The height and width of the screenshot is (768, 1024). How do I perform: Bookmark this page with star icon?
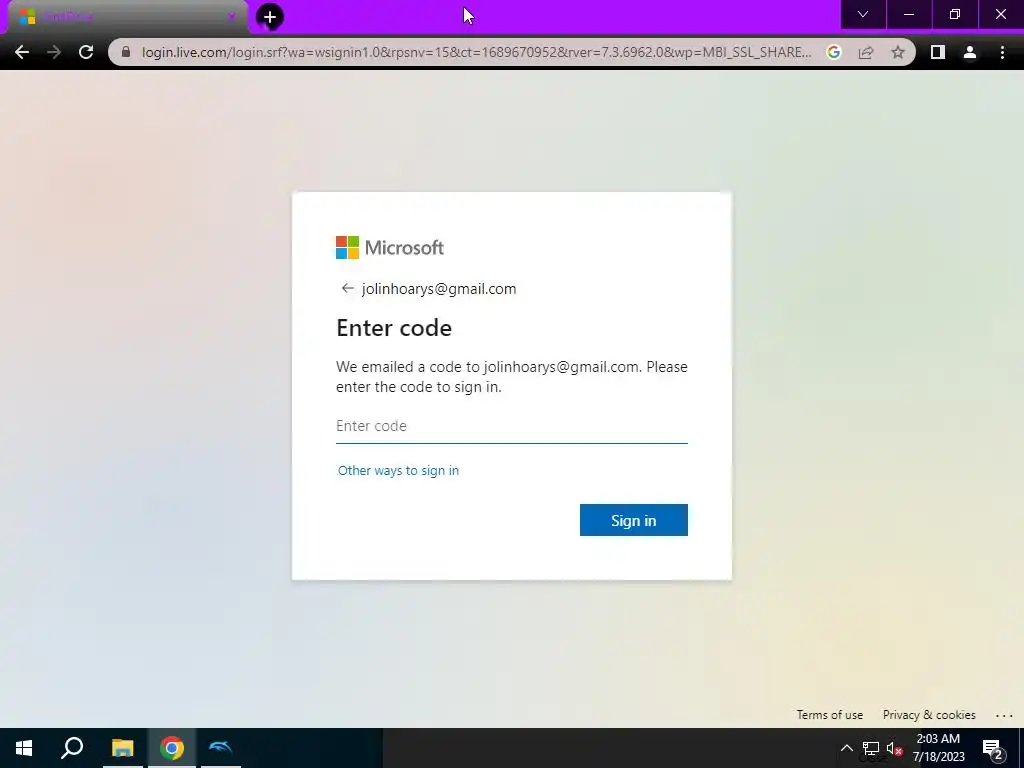898,52
